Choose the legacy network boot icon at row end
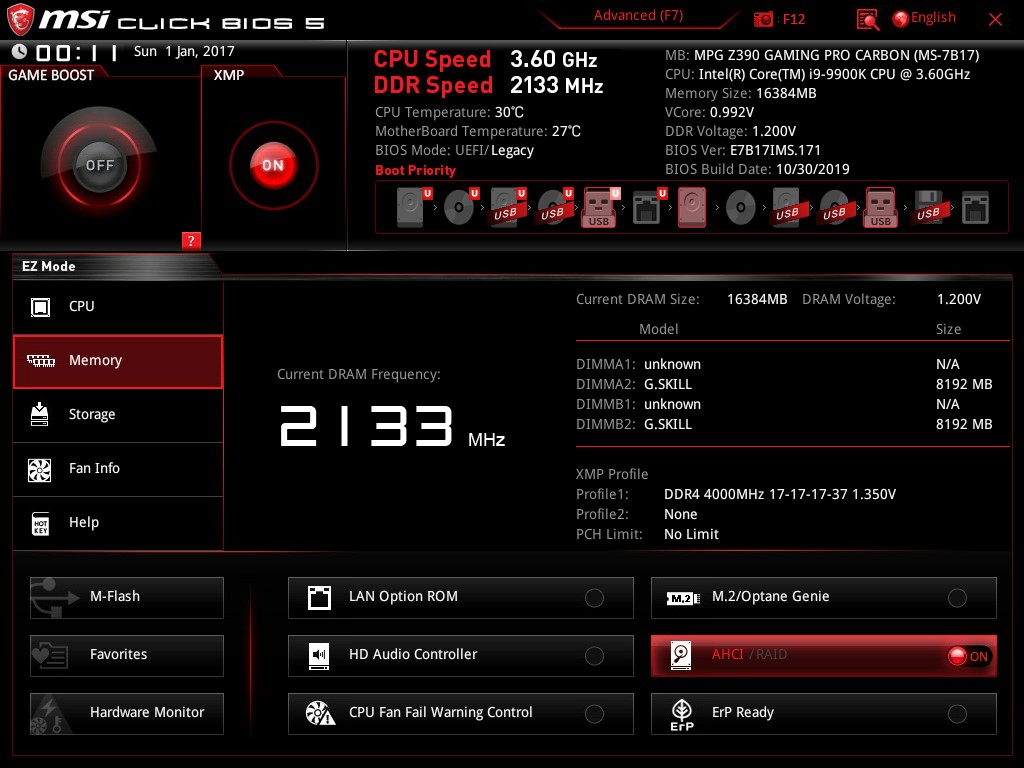 click(975, 208)
